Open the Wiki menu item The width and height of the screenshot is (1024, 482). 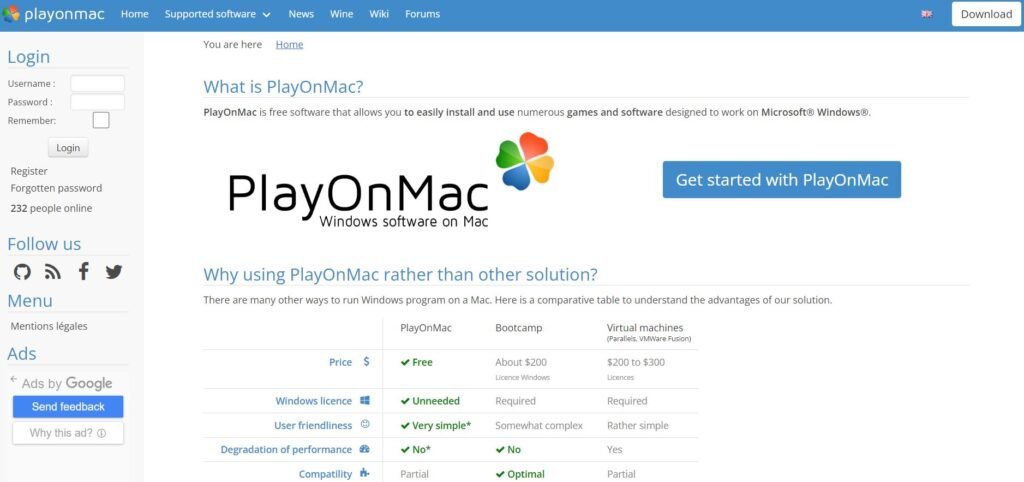click(379, 14)
